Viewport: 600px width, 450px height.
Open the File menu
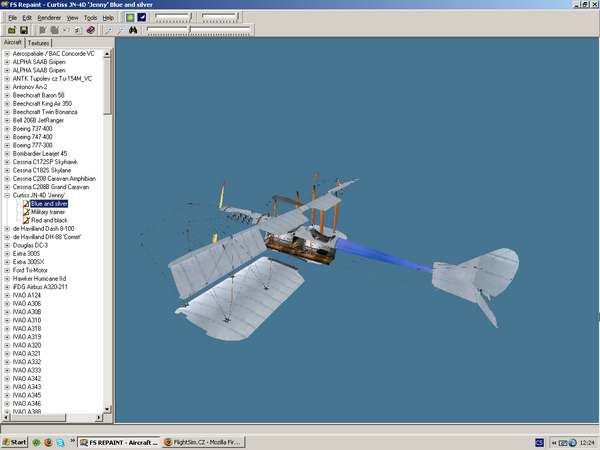13,18
